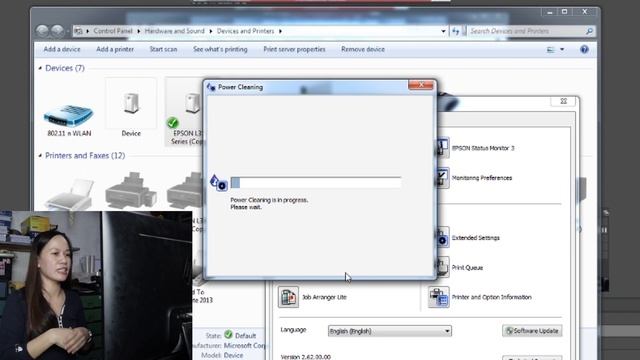Image resolution: width=640 pixels, height=360 pixels.
Task: Click the Power Cleaning title bar icon
Action: [x=211, y=87]
